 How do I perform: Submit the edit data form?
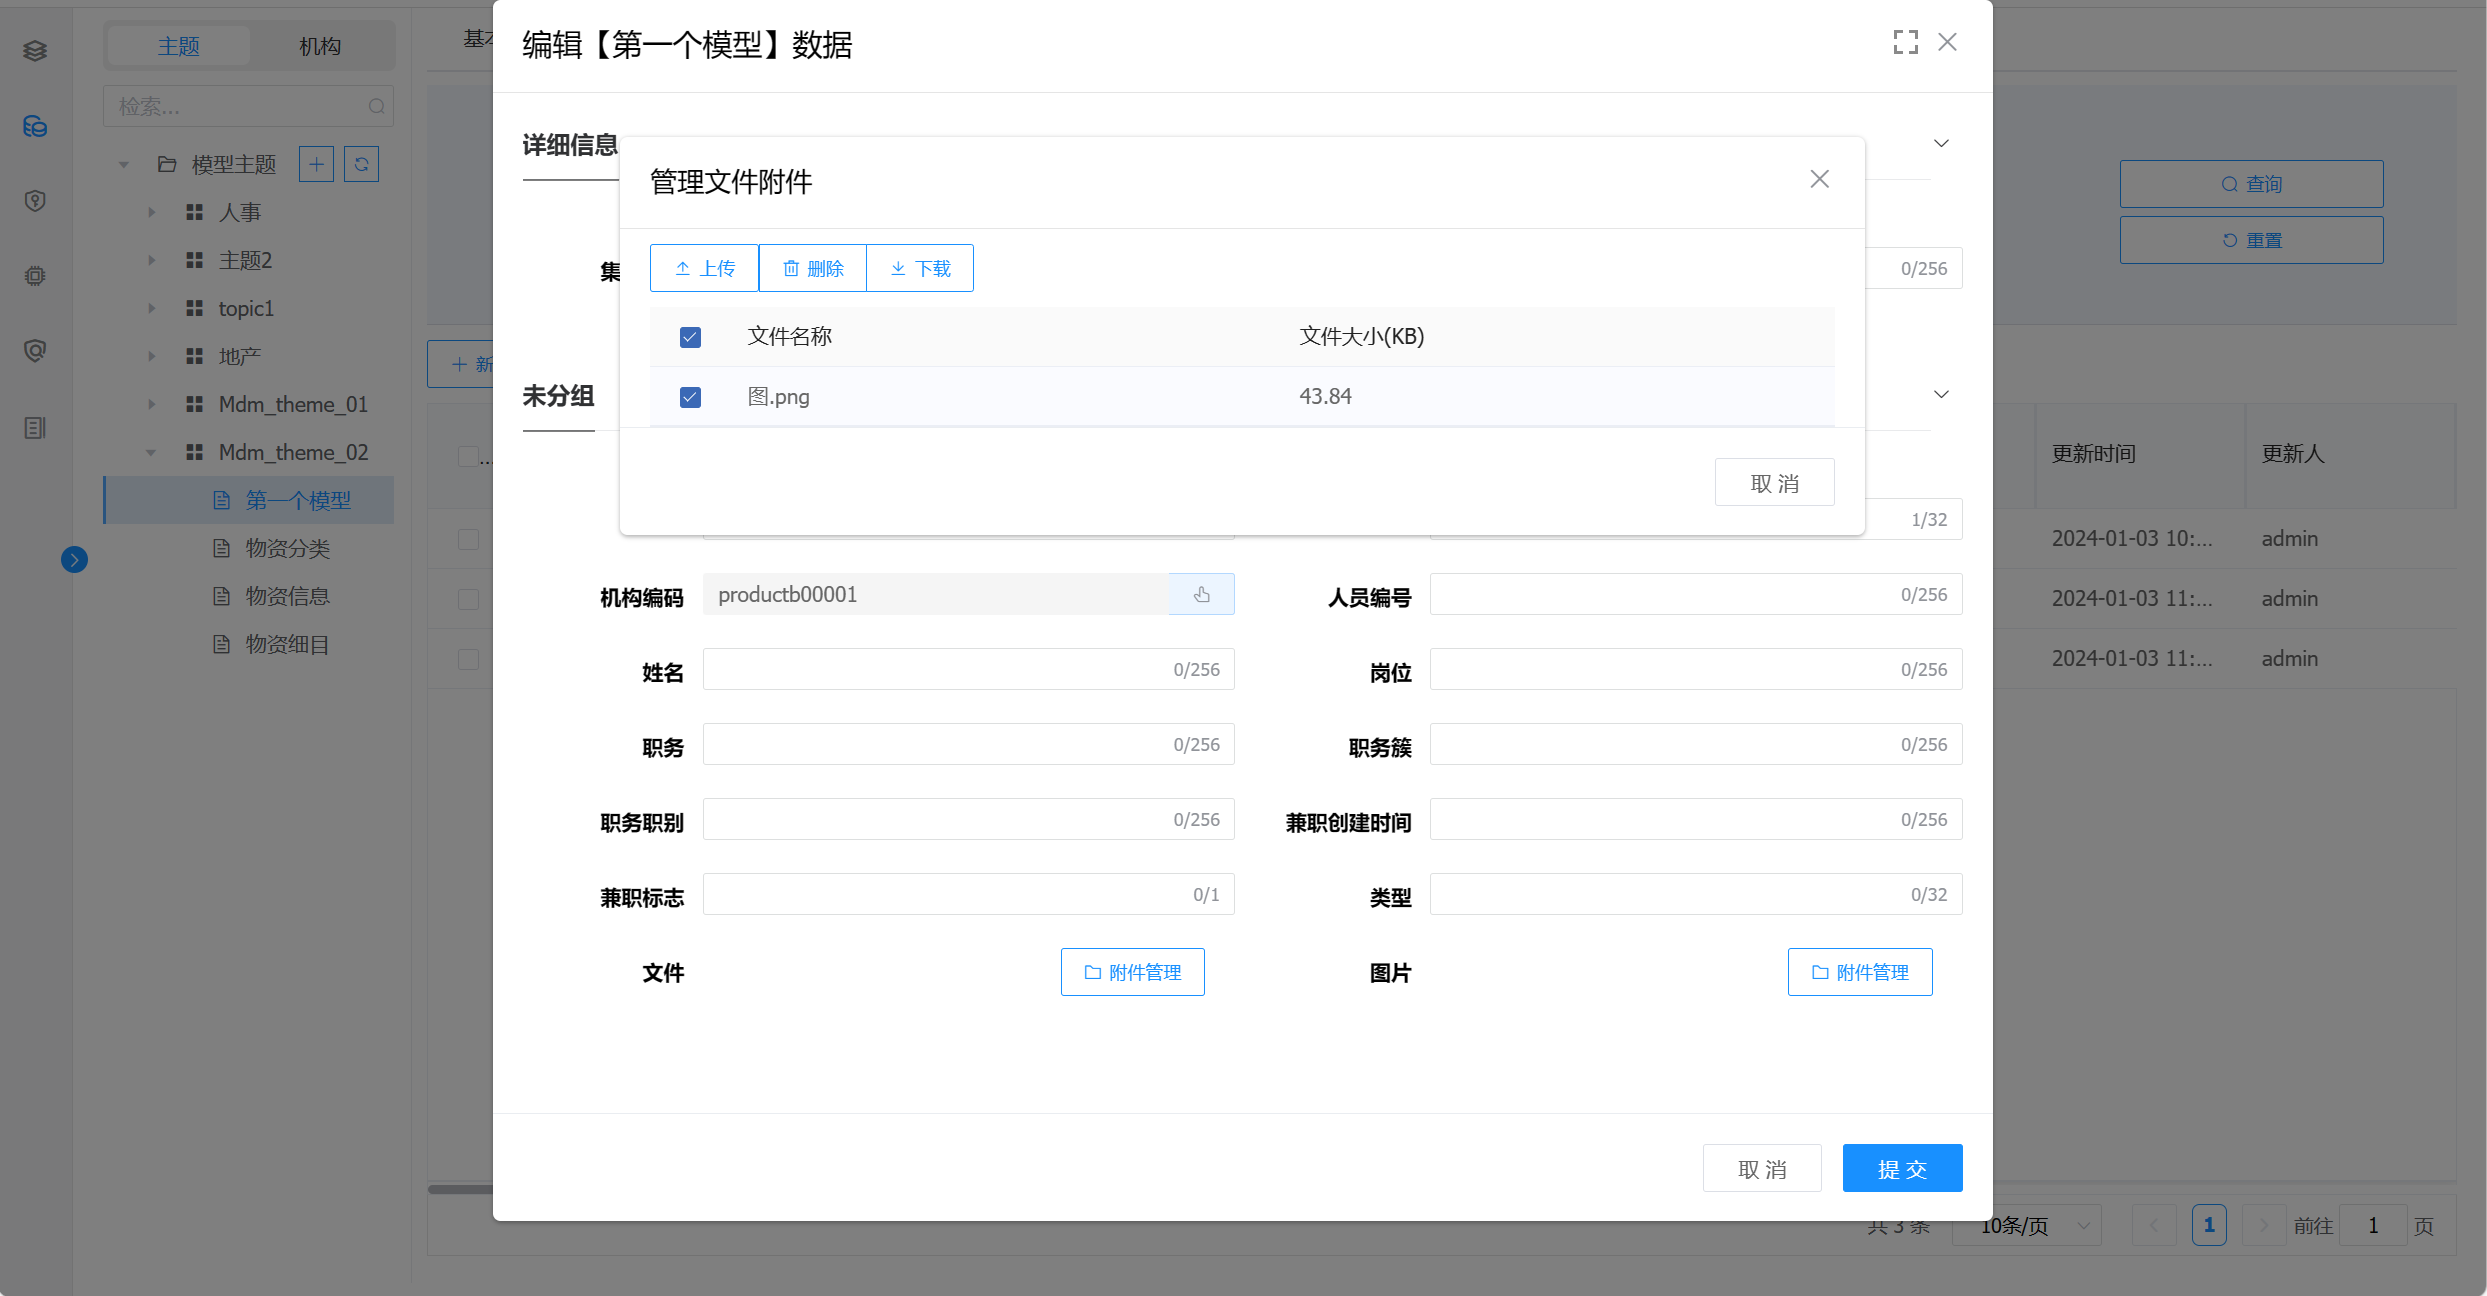pyautogui.click(x=1902, y=1169)
